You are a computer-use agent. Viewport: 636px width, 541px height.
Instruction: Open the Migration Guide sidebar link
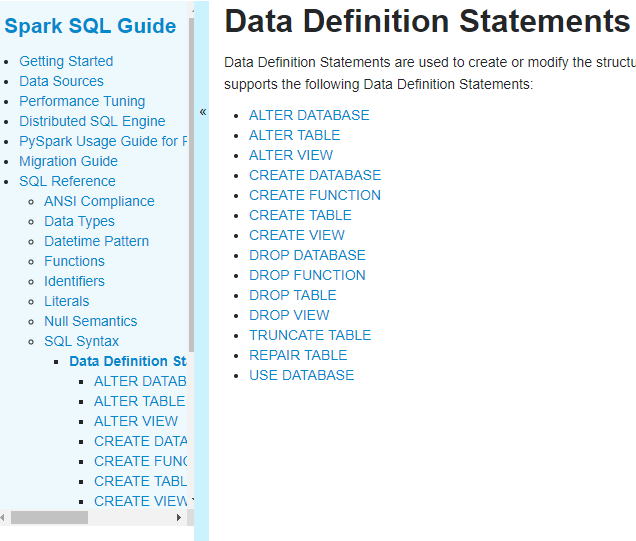click(68, 161)
